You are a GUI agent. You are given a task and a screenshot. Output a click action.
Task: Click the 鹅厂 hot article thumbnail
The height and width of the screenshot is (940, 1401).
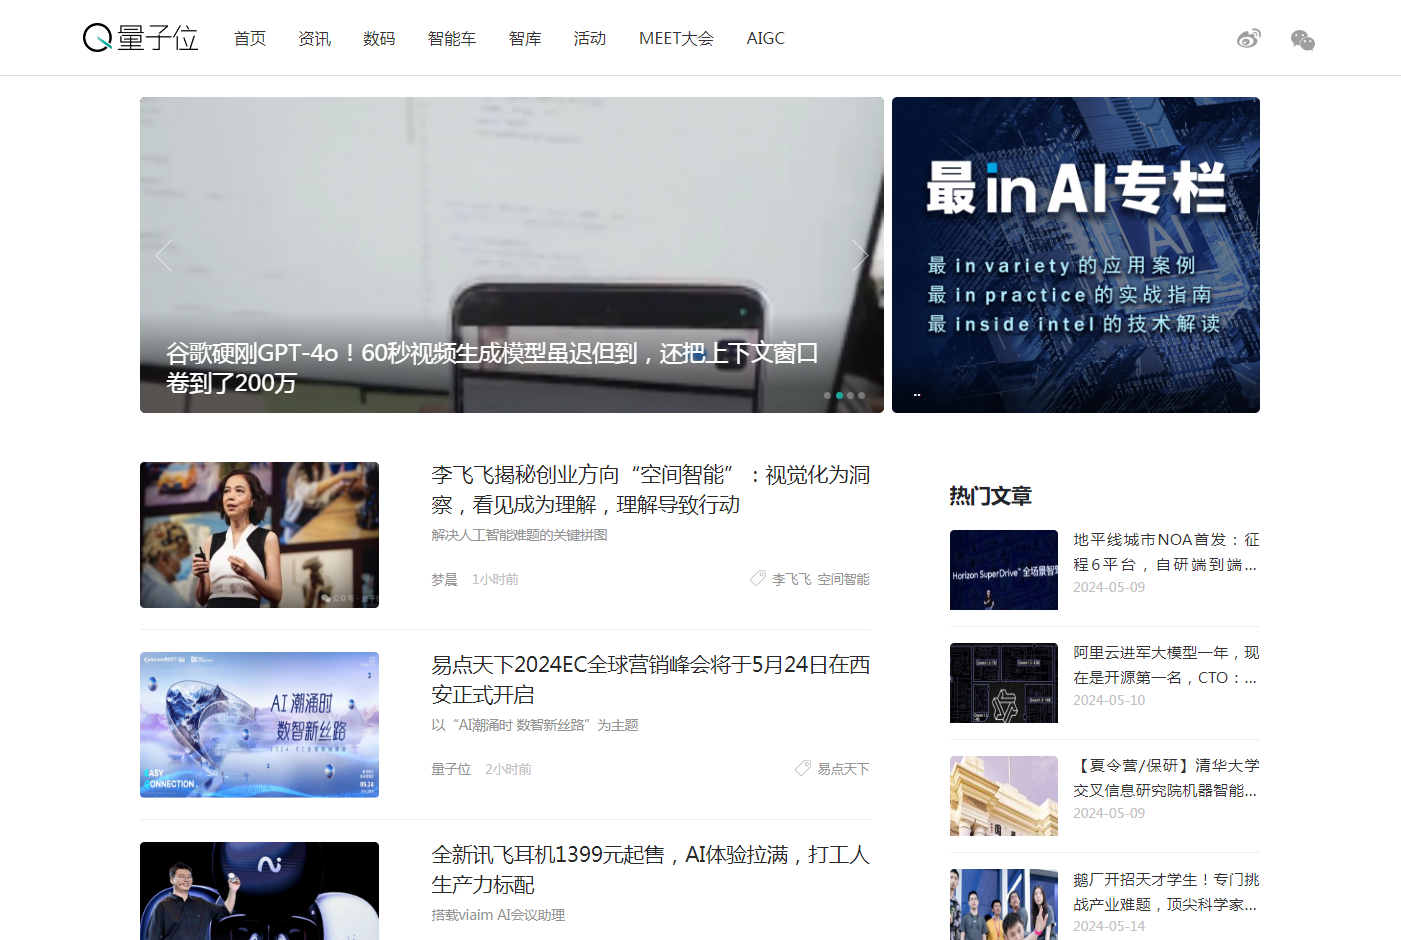pyautogui.click(x=1004, y=904)
